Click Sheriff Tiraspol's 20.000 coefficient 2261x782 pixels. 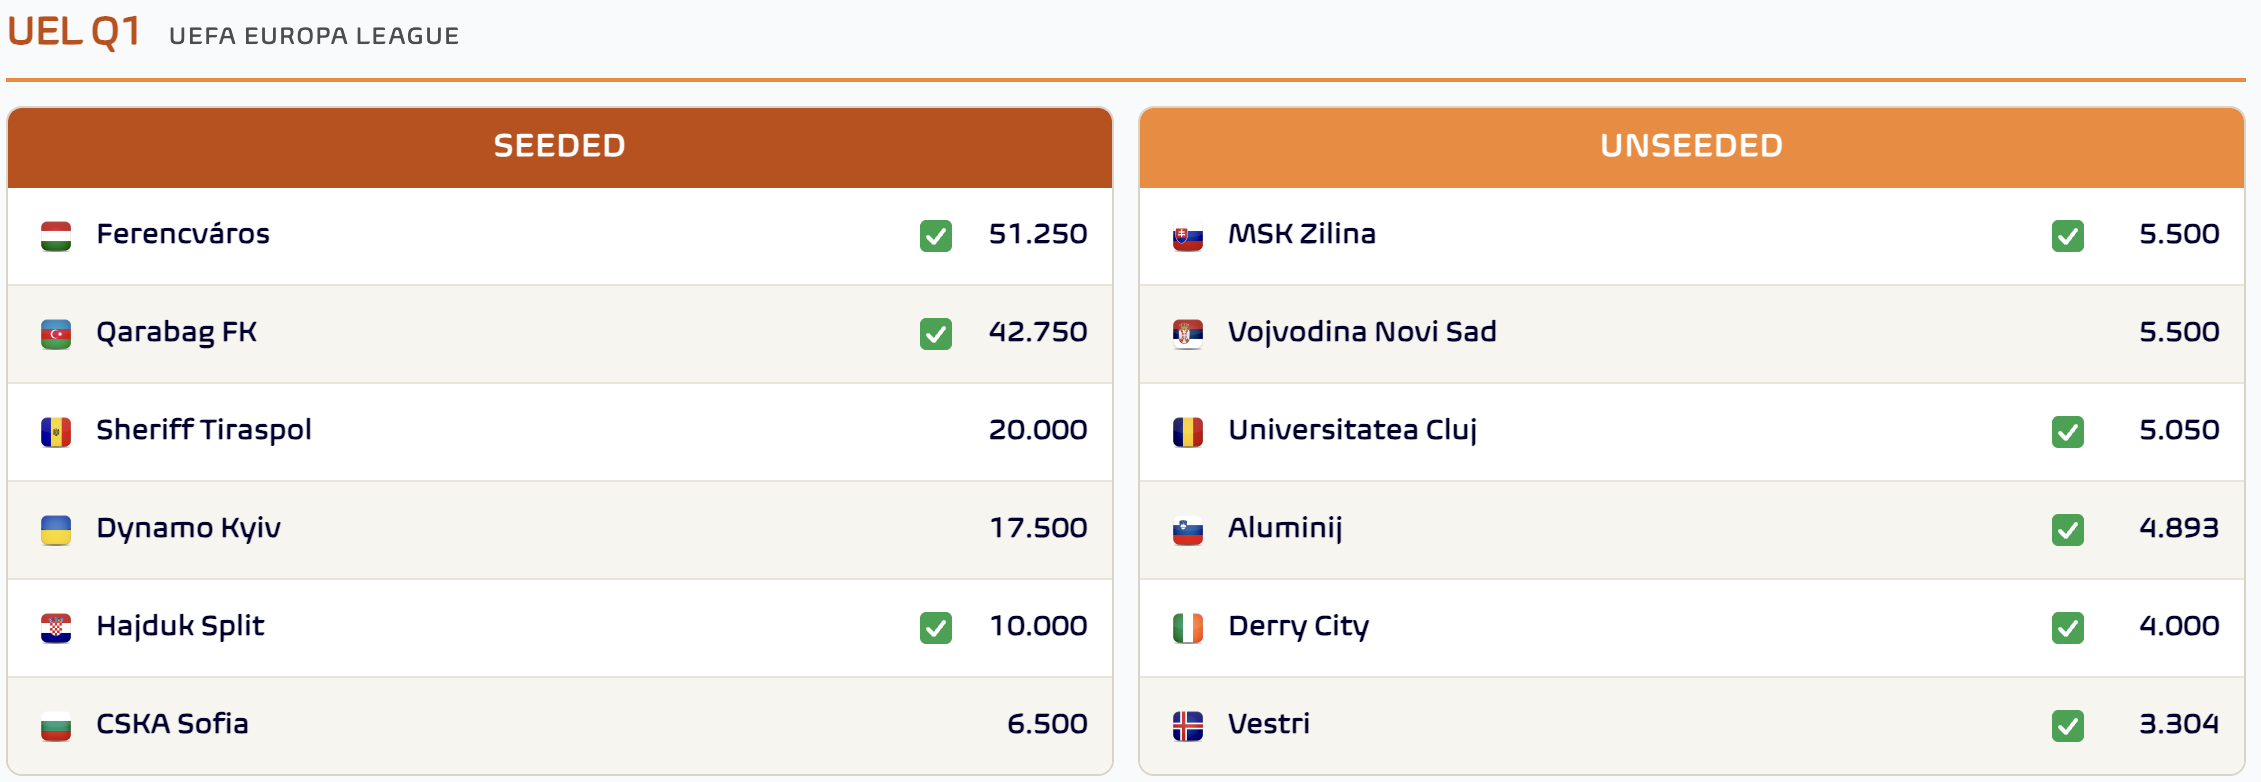tap(1038, 430)
